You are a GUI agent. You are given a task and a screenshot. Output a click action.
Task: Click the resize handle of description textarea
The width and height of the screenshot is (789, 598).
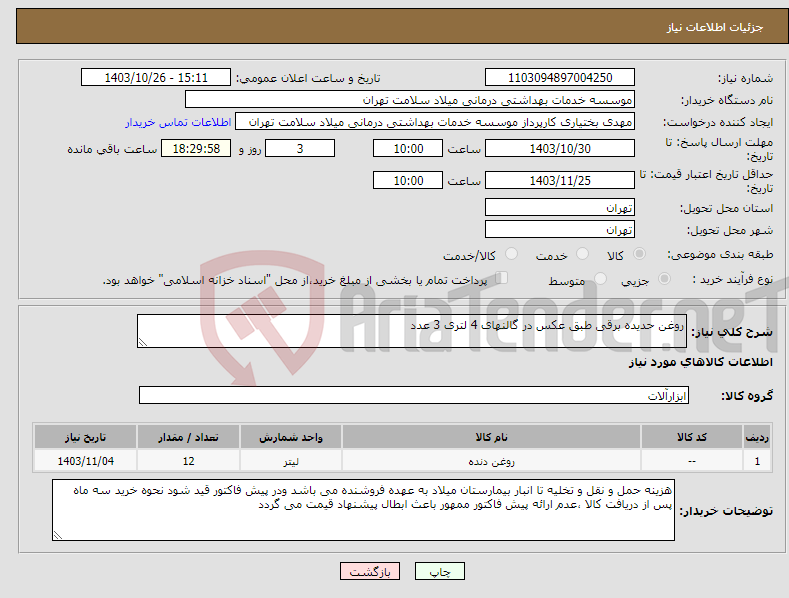[x=143, y=342]
